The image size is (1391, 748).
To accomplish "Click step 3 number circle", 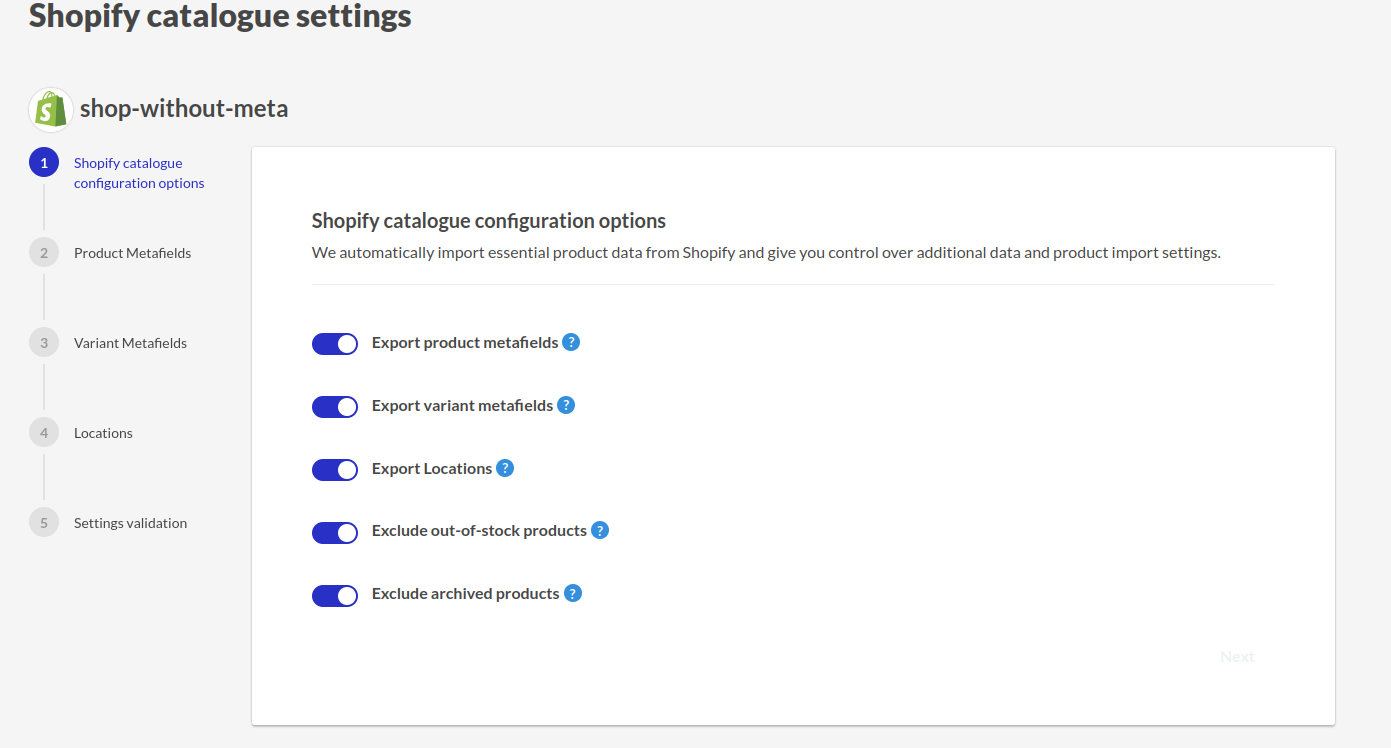I will click(44, 342).
